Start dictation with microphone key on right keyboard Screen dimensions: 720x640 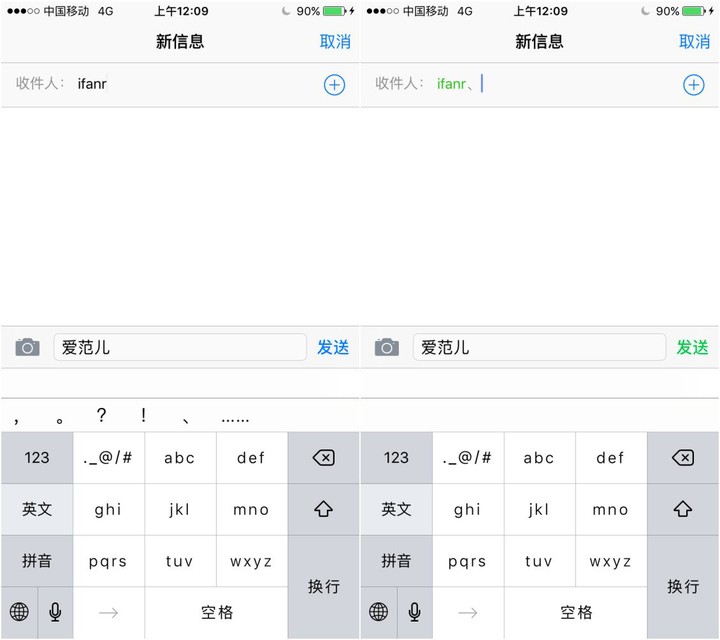(x=415, y=612)
